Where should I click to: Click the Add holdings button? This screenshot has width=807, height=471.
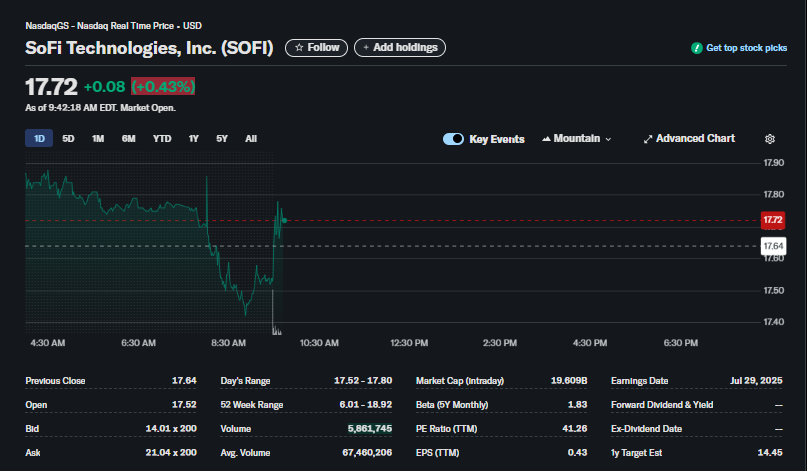400,47
